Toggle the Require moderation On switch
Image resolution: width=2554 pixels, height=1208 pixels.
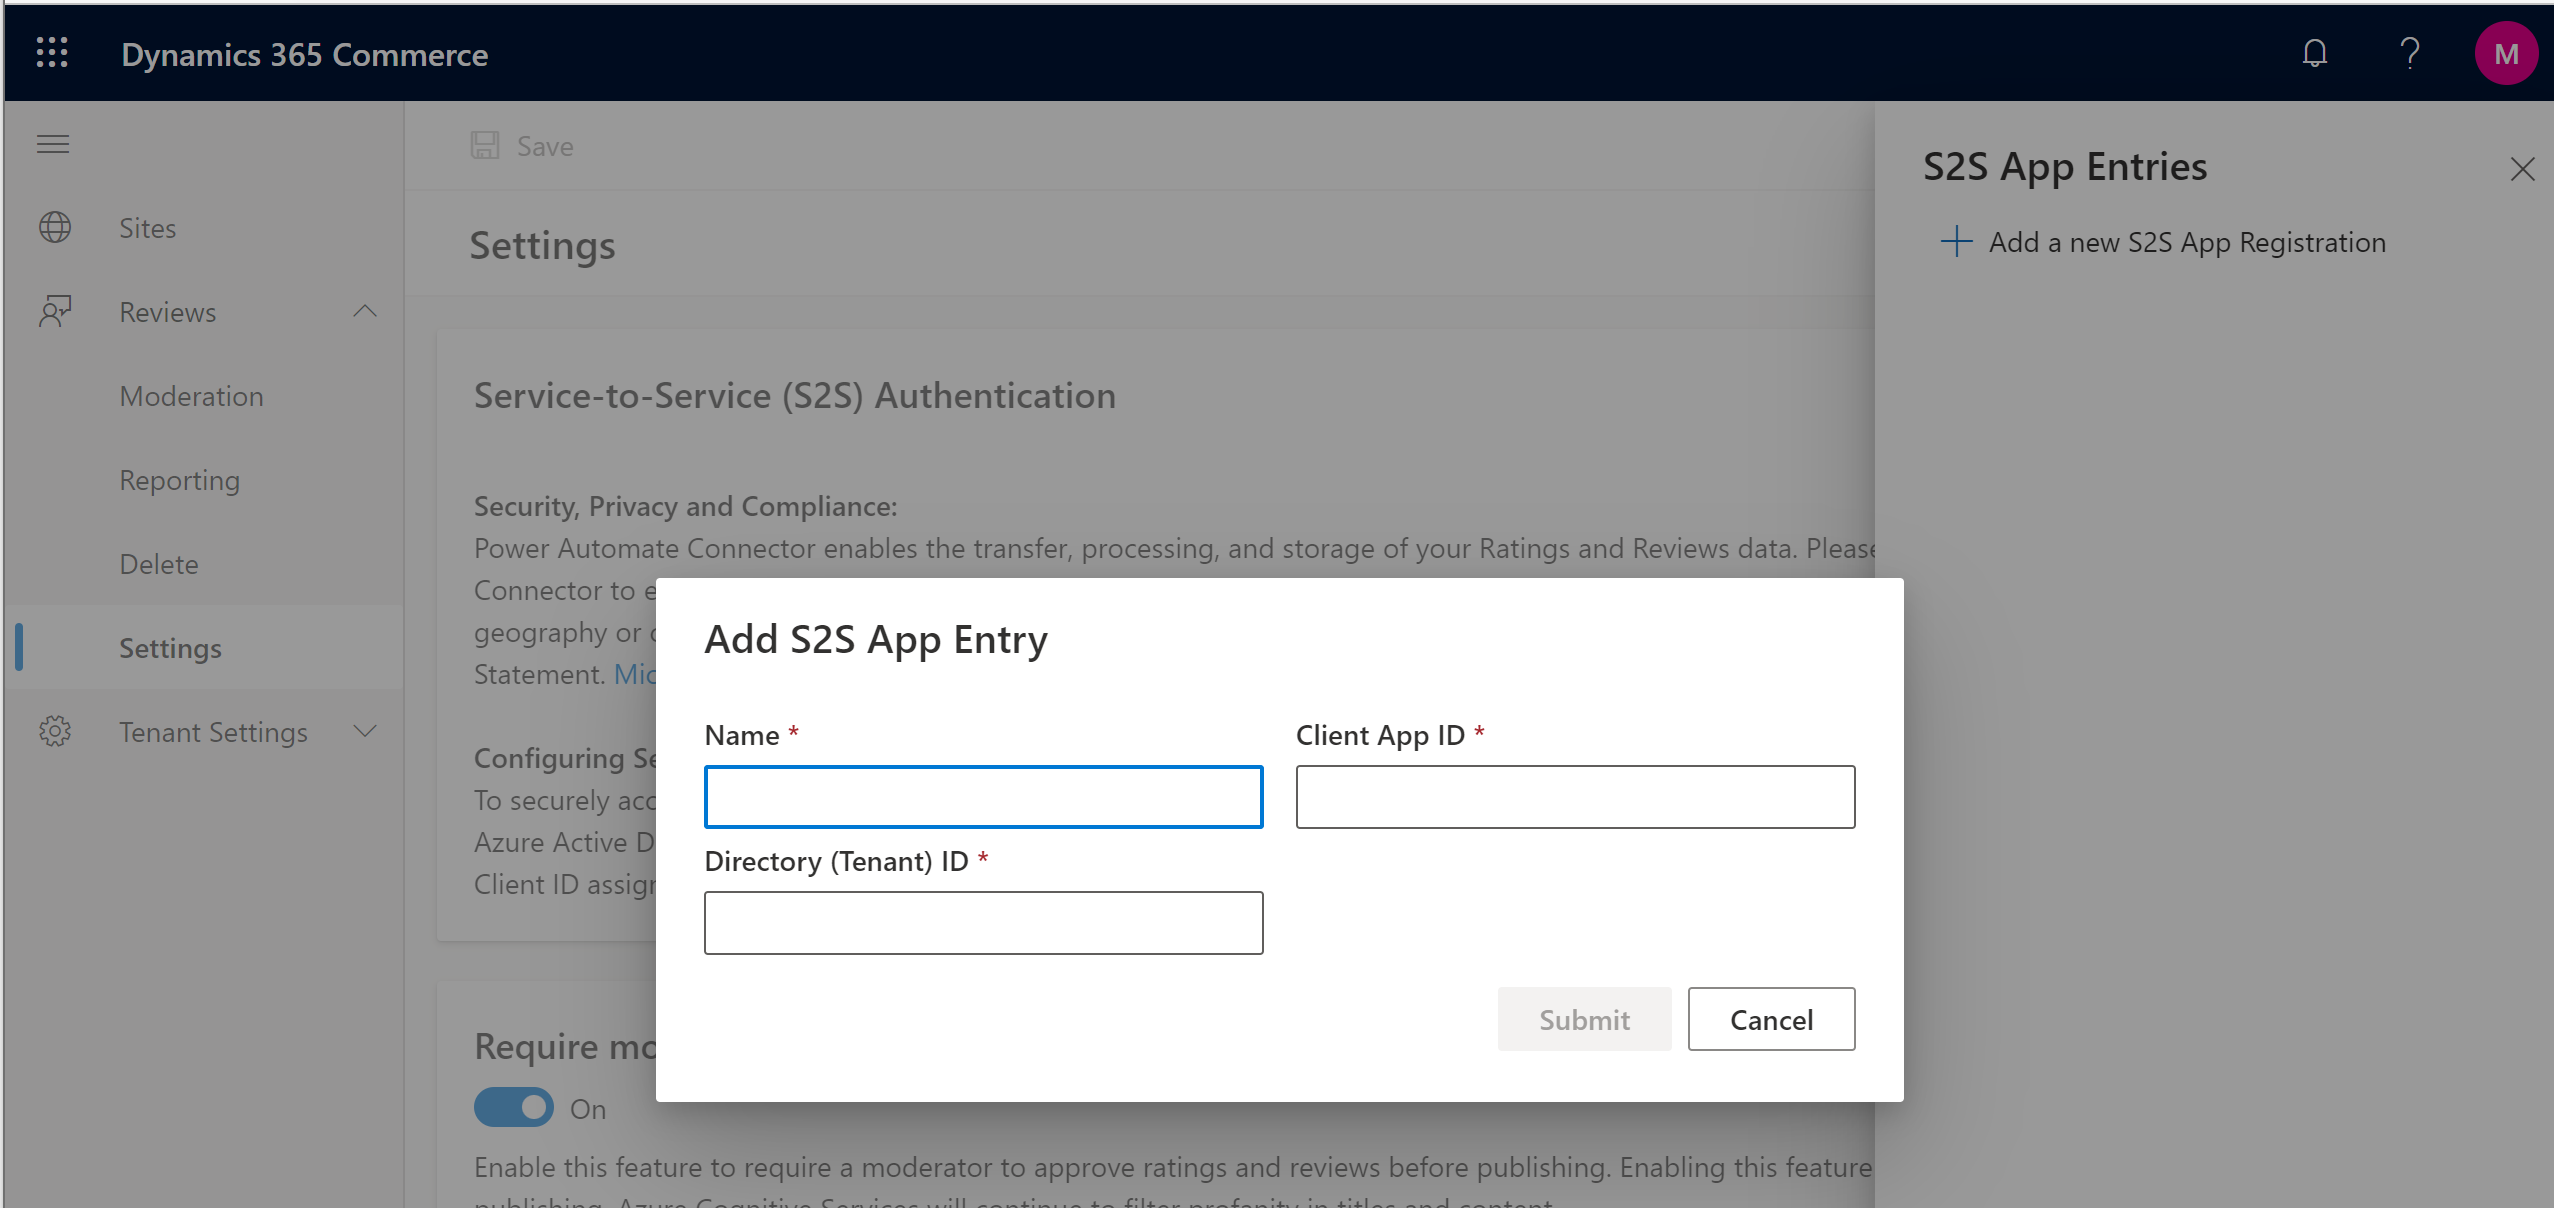(511, 1109)
